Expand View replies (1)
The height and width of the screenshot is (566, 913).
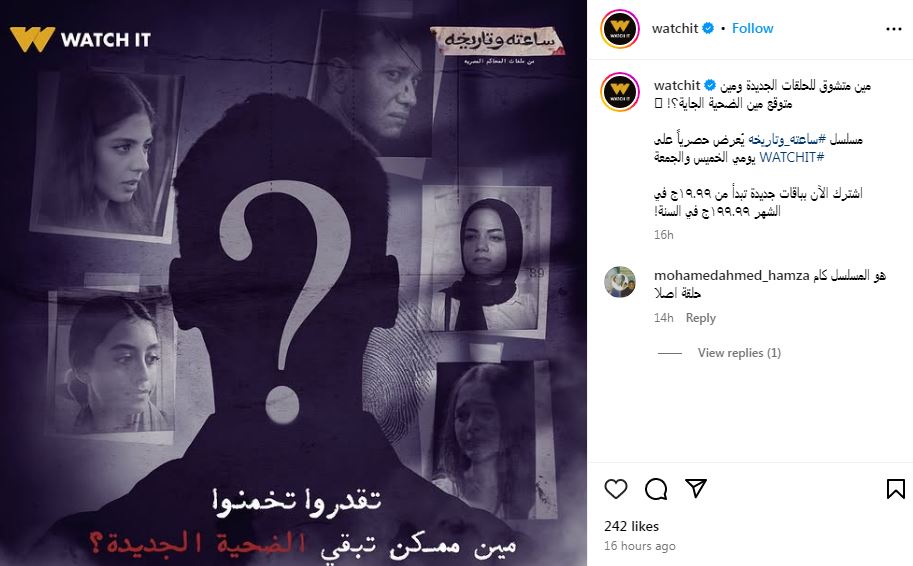point(739,353)
